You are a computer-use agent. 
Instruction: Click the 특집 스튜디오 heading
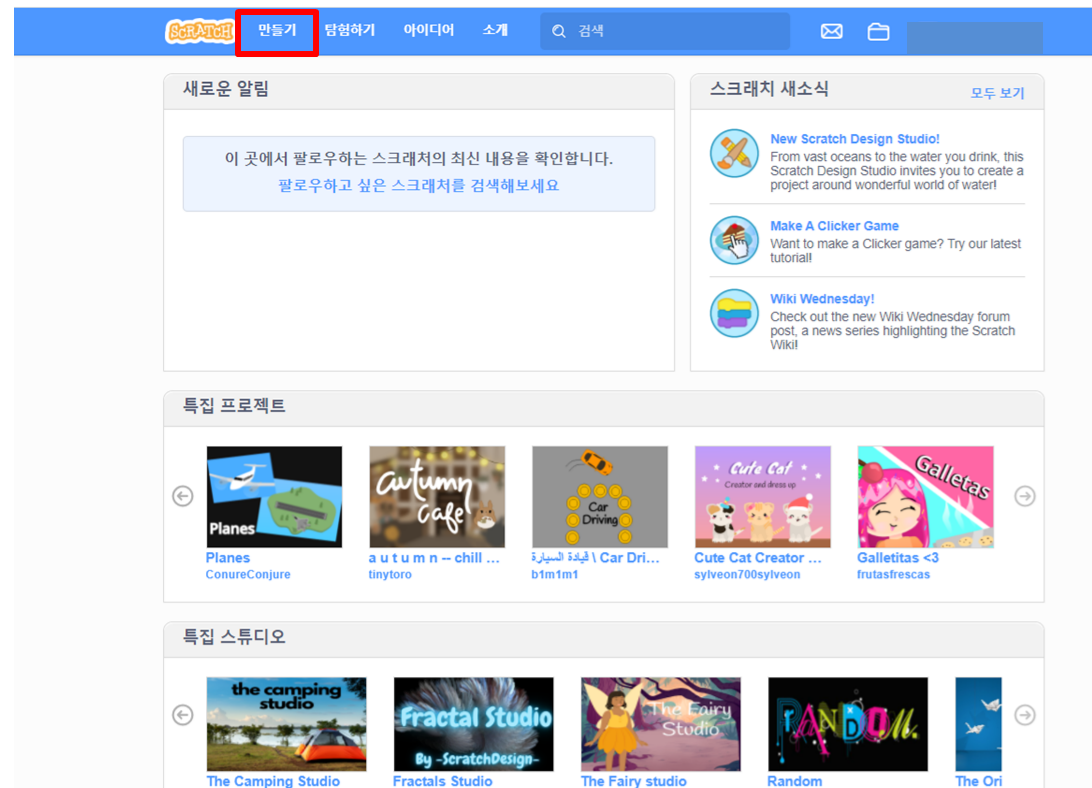click(234, 637)
